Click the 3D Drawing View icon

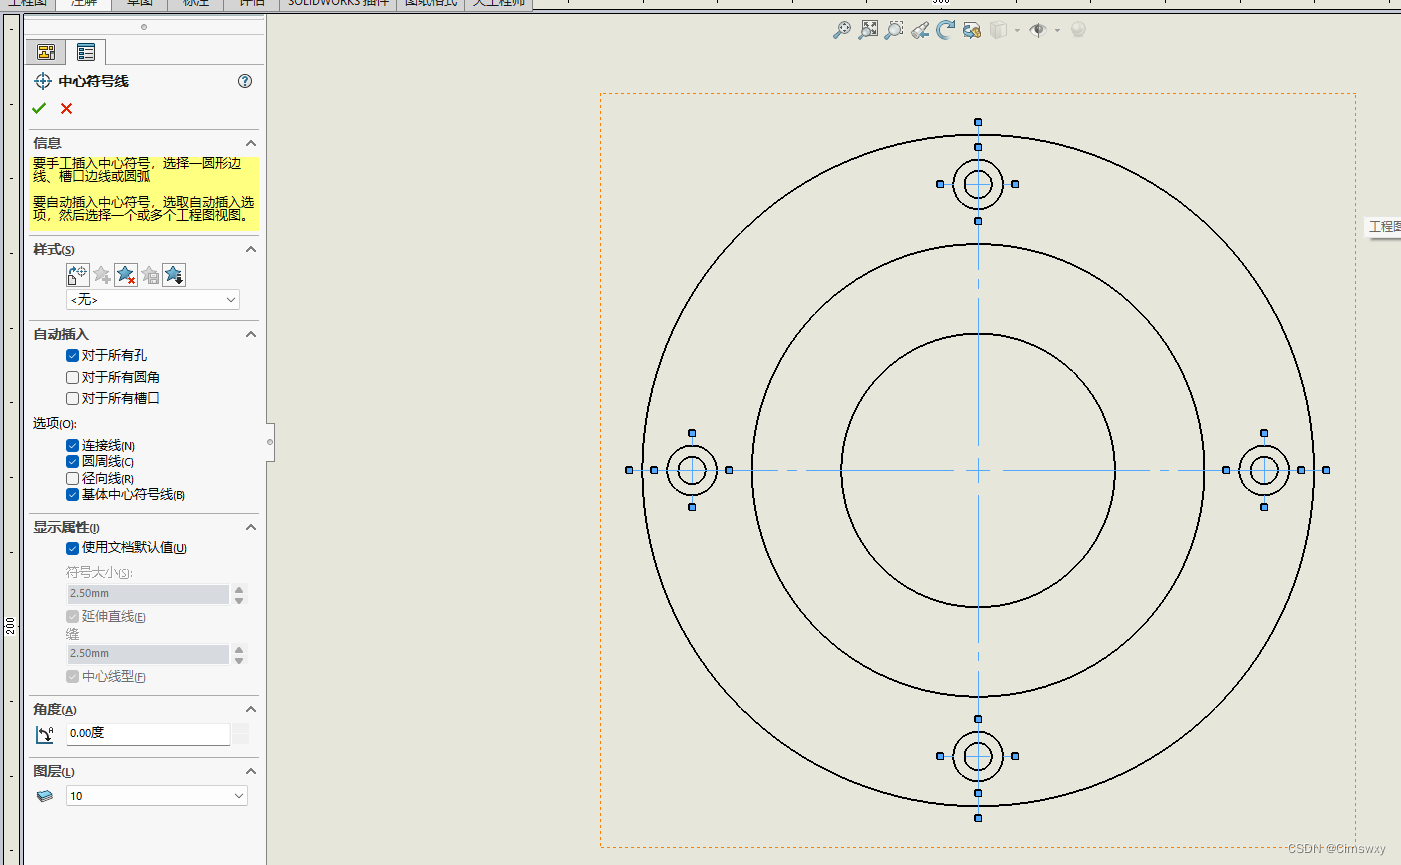coord(972,30)
